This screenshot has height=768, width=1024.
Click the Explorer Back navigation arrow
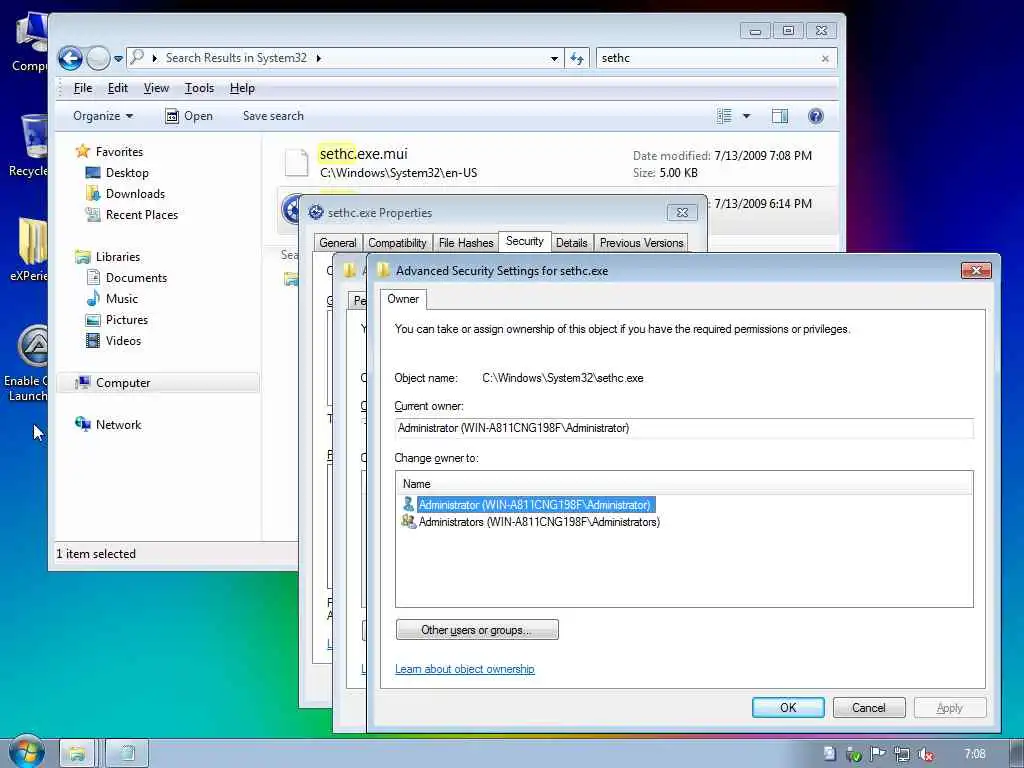71,58
